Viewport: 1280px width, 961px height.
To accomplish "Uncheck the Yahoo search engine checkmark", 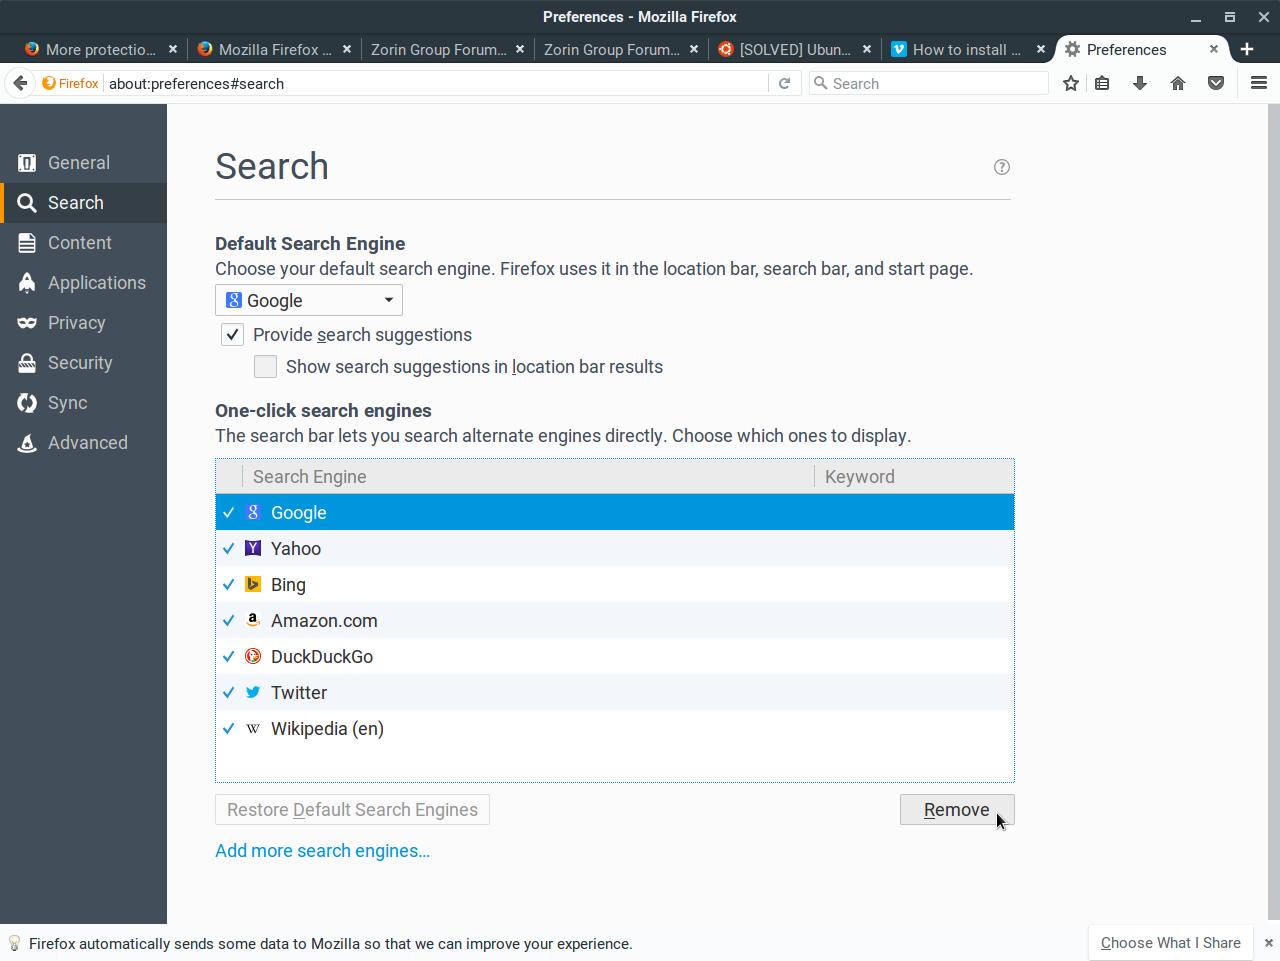I will coord(229,549).
